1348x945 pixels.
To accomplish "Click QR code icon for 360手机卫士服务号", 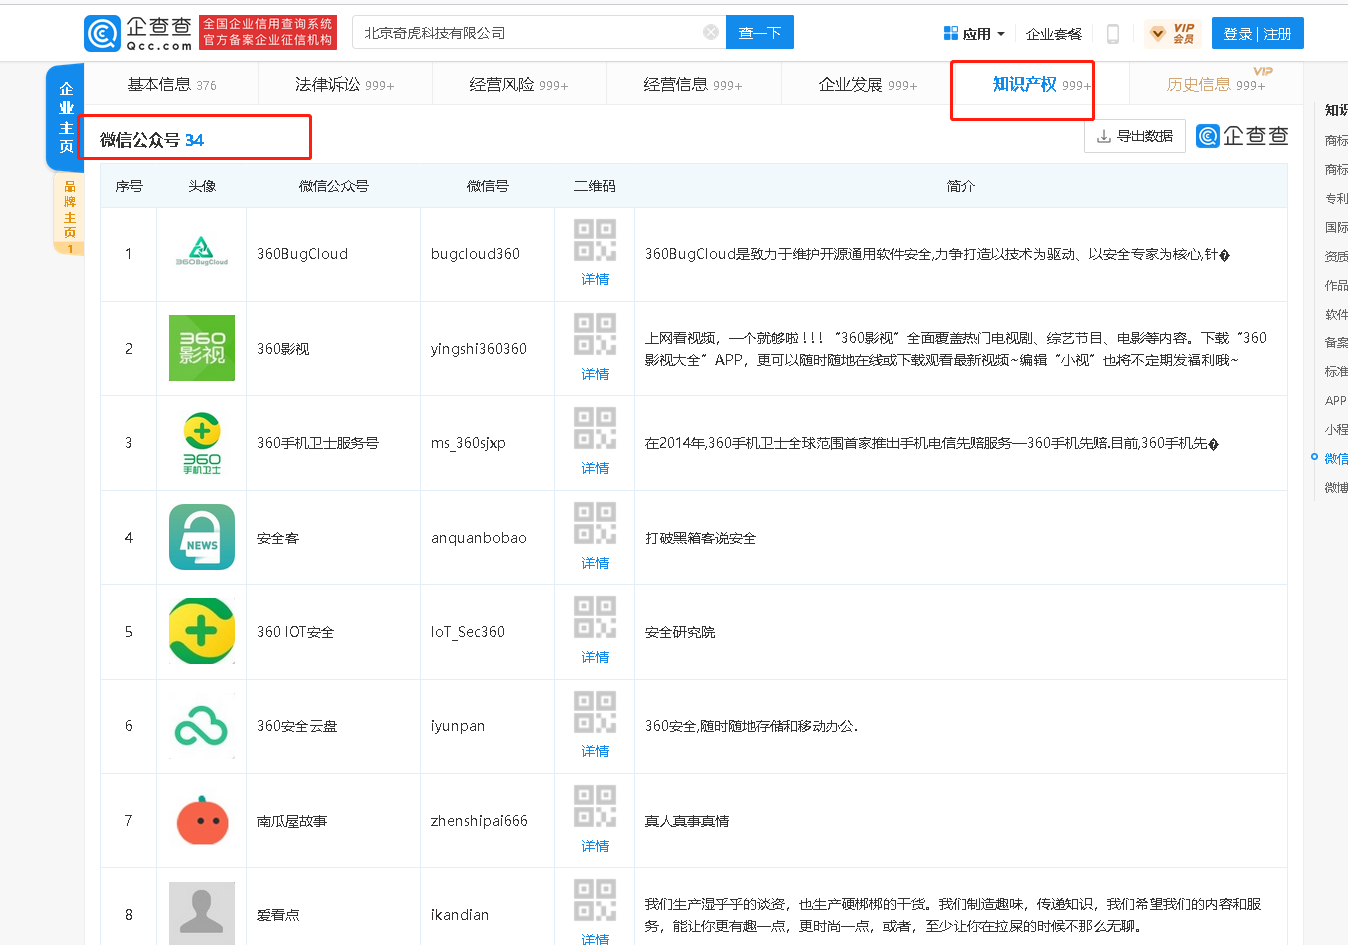I will point(595,429).
